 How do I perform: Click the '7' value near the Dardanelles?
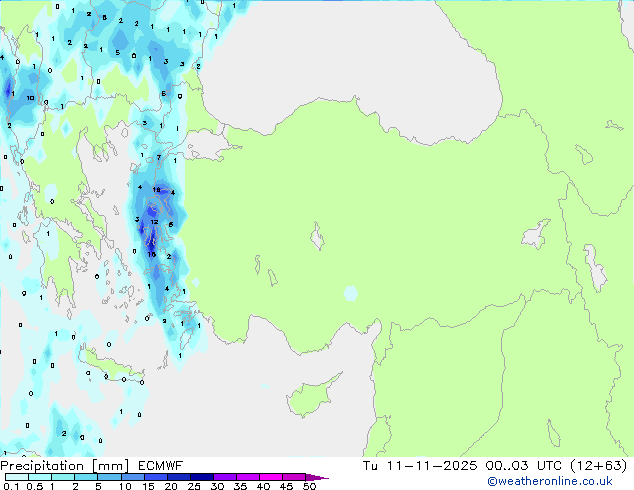158,157
